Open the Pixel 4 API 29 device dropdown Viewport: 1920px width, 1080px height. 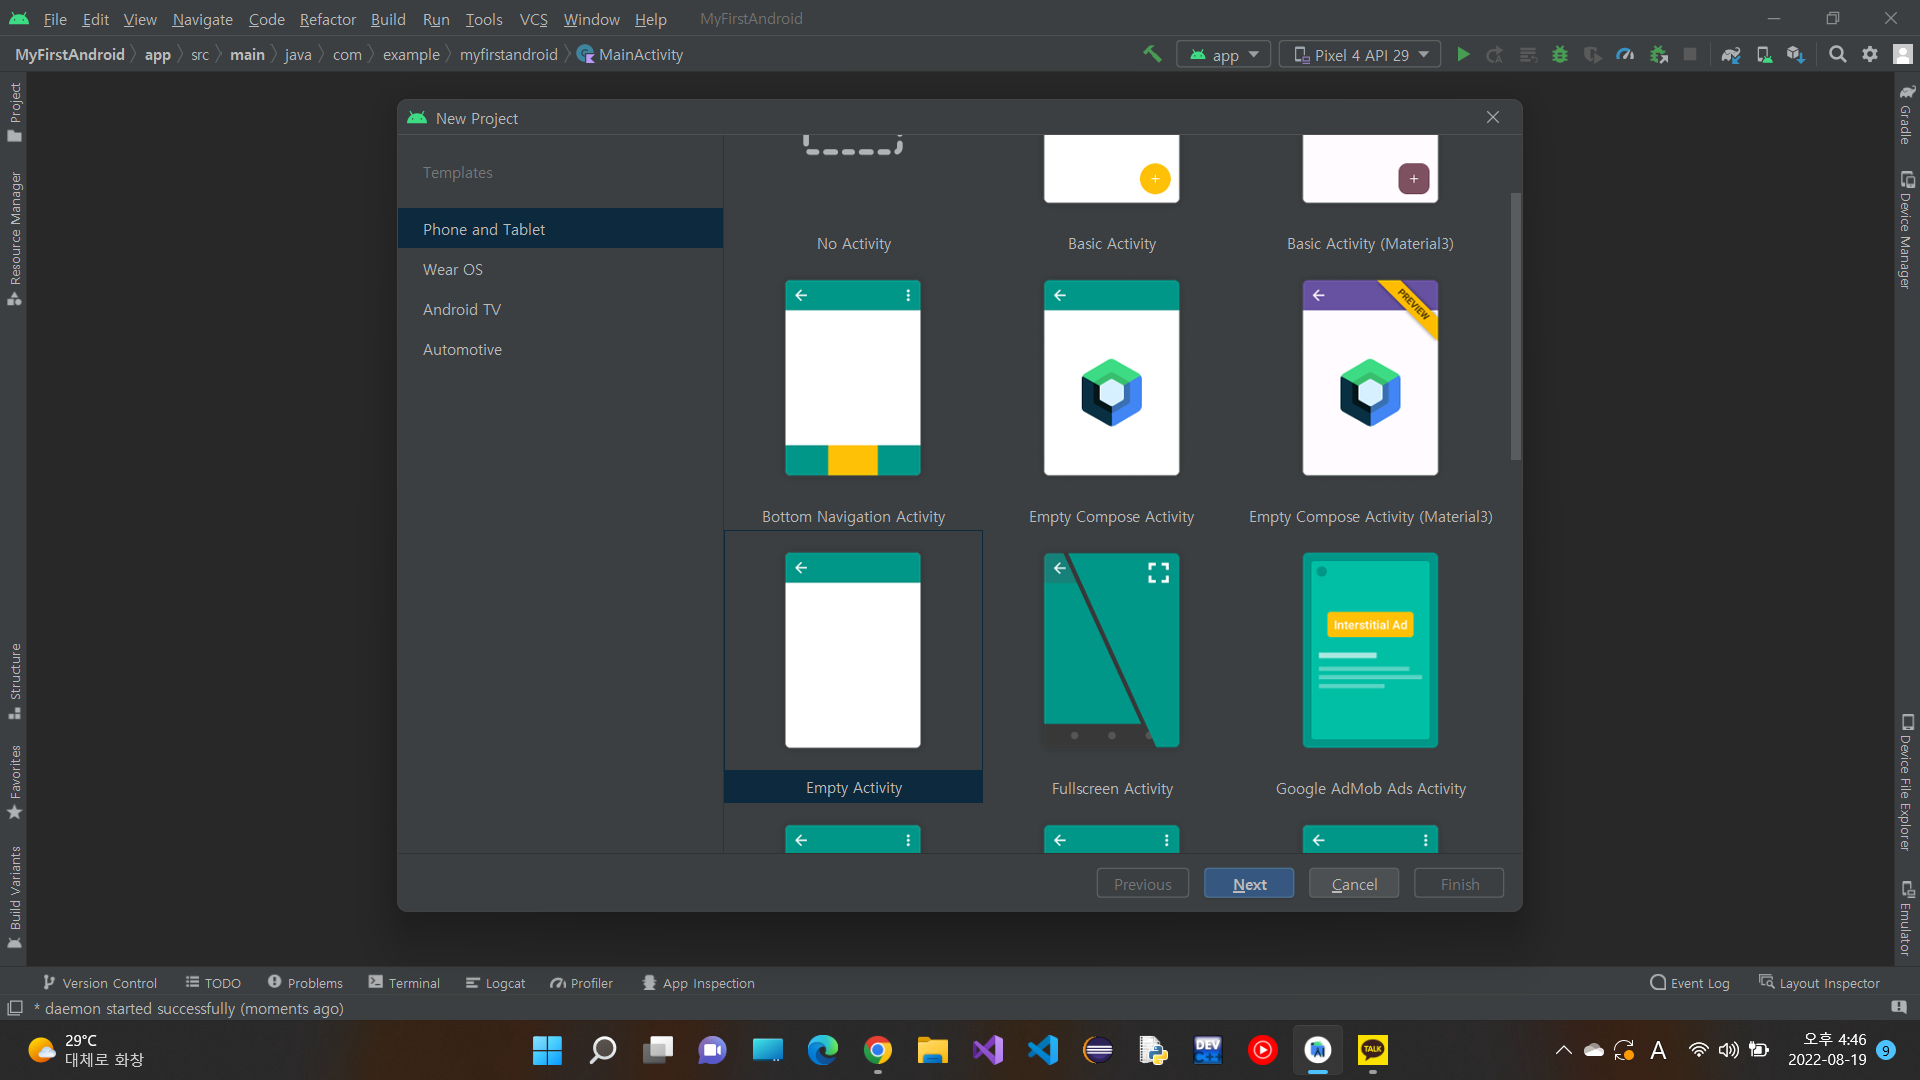pyautogui.click(x=1360, y=55)
